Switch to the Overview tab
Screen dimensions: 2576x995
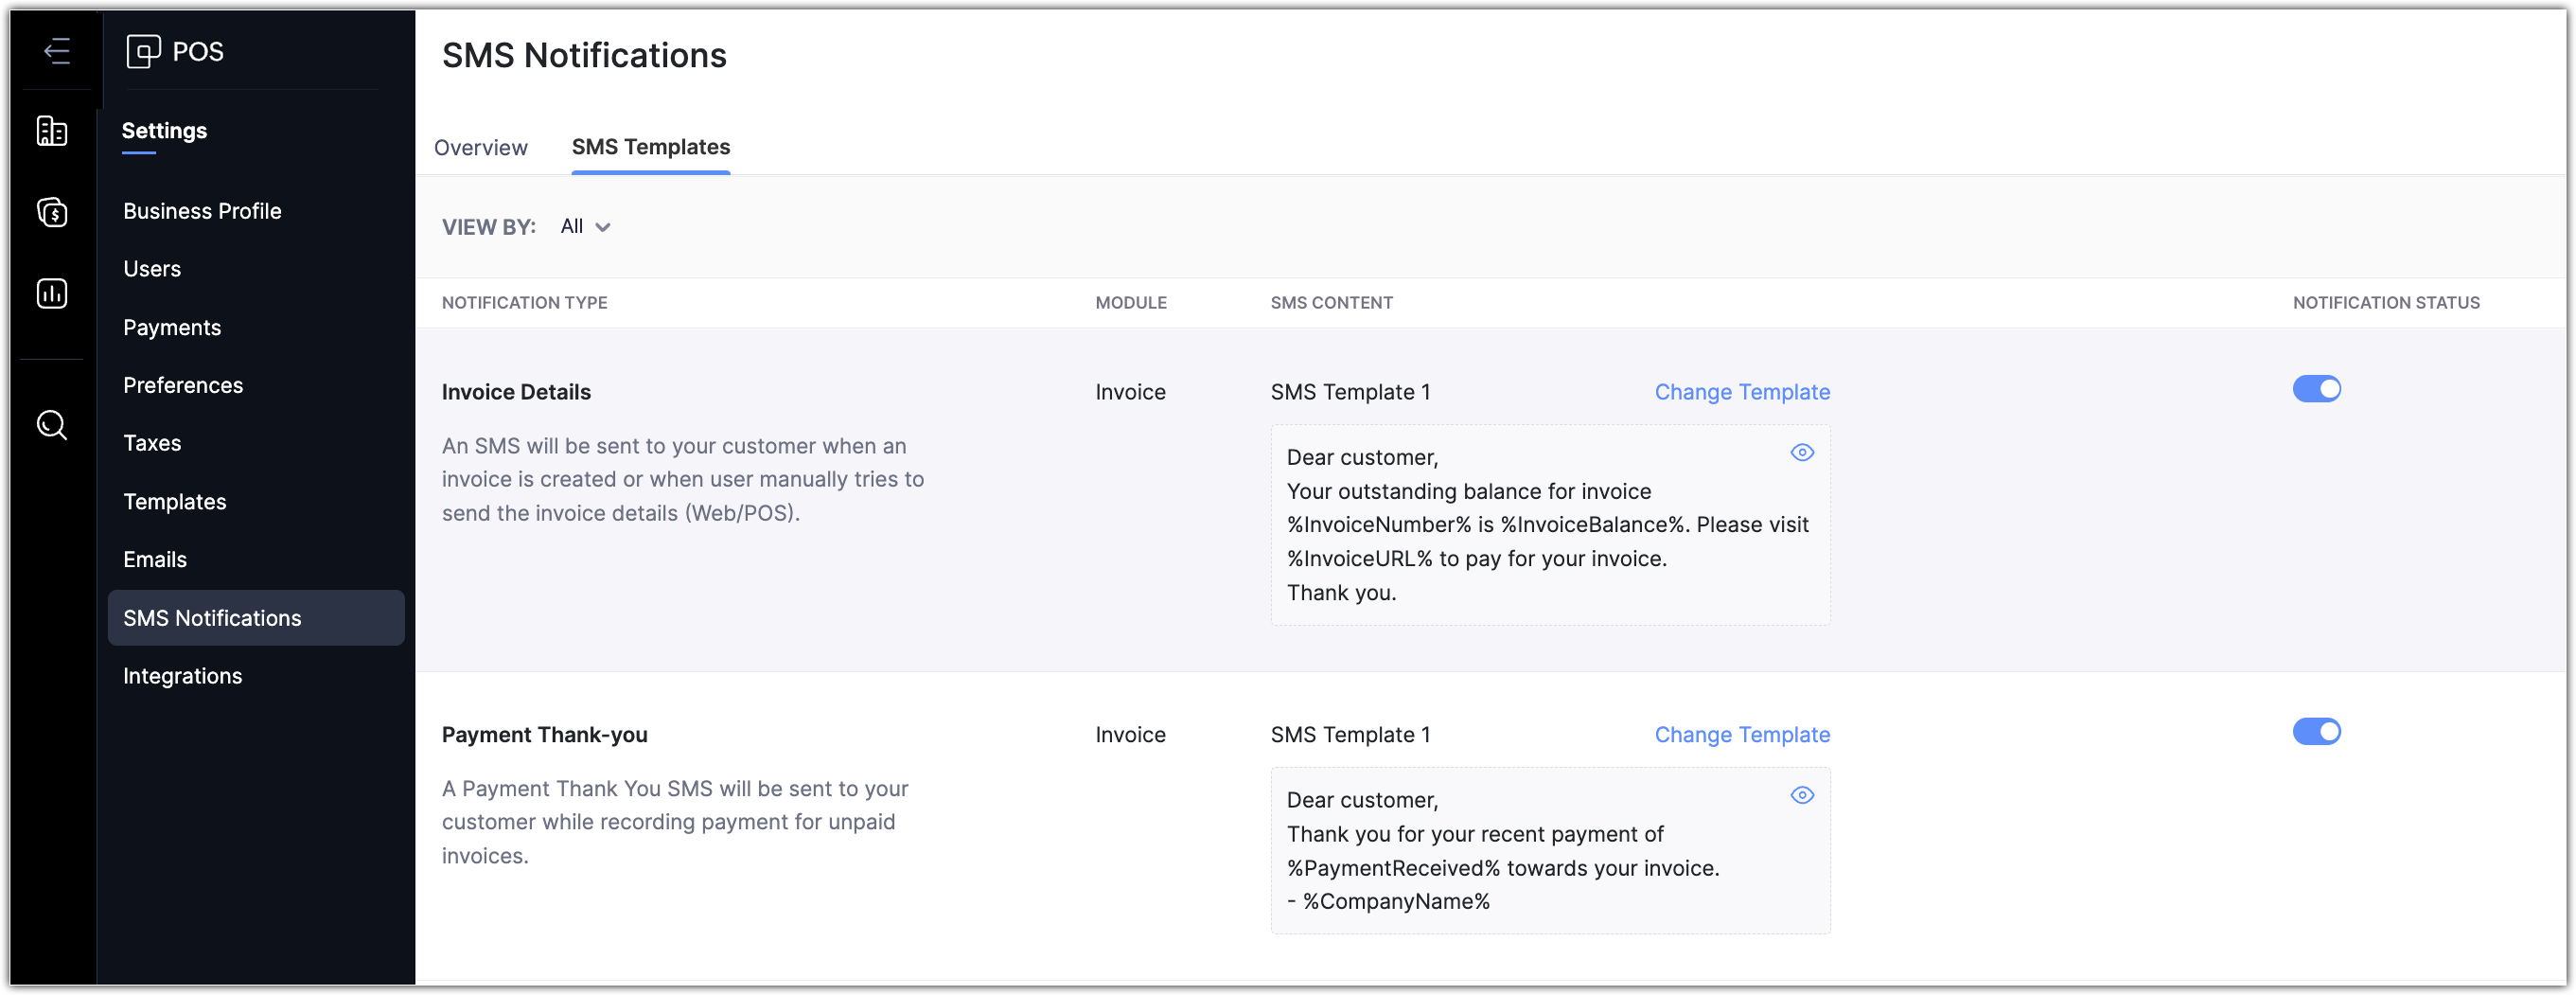(480, 148)
